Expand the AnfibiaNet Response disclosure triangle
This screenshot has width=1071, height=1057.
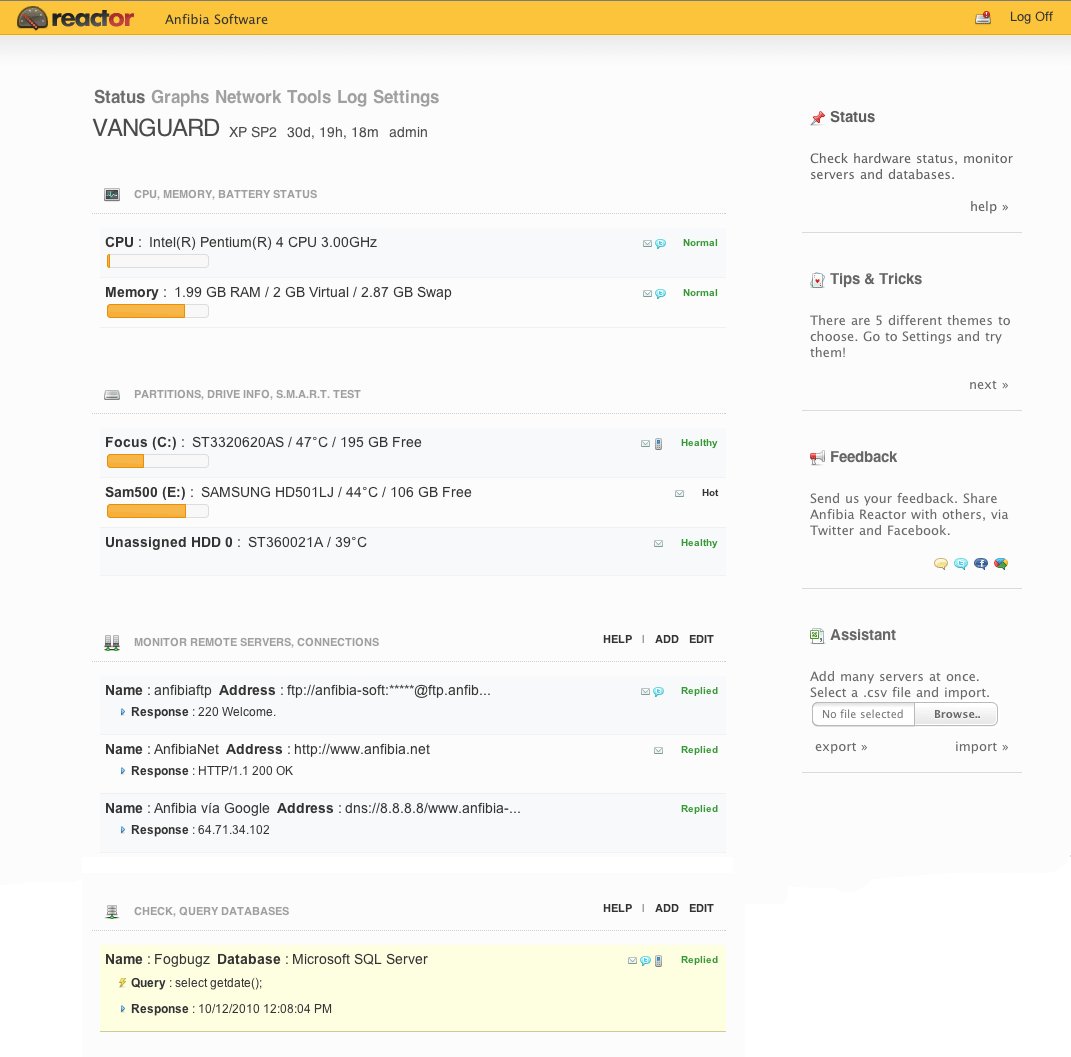point(123,771)
